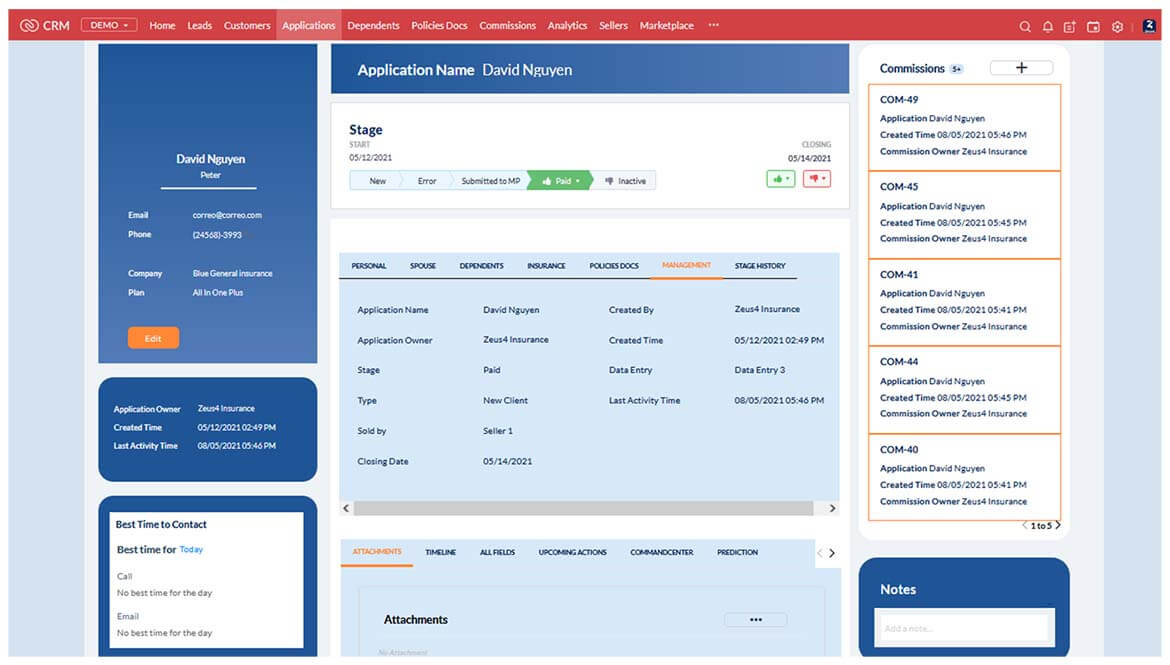The width and height of the screenshot is (1170, 665).
Task: Set stage to Inactive
Action: 627,181
